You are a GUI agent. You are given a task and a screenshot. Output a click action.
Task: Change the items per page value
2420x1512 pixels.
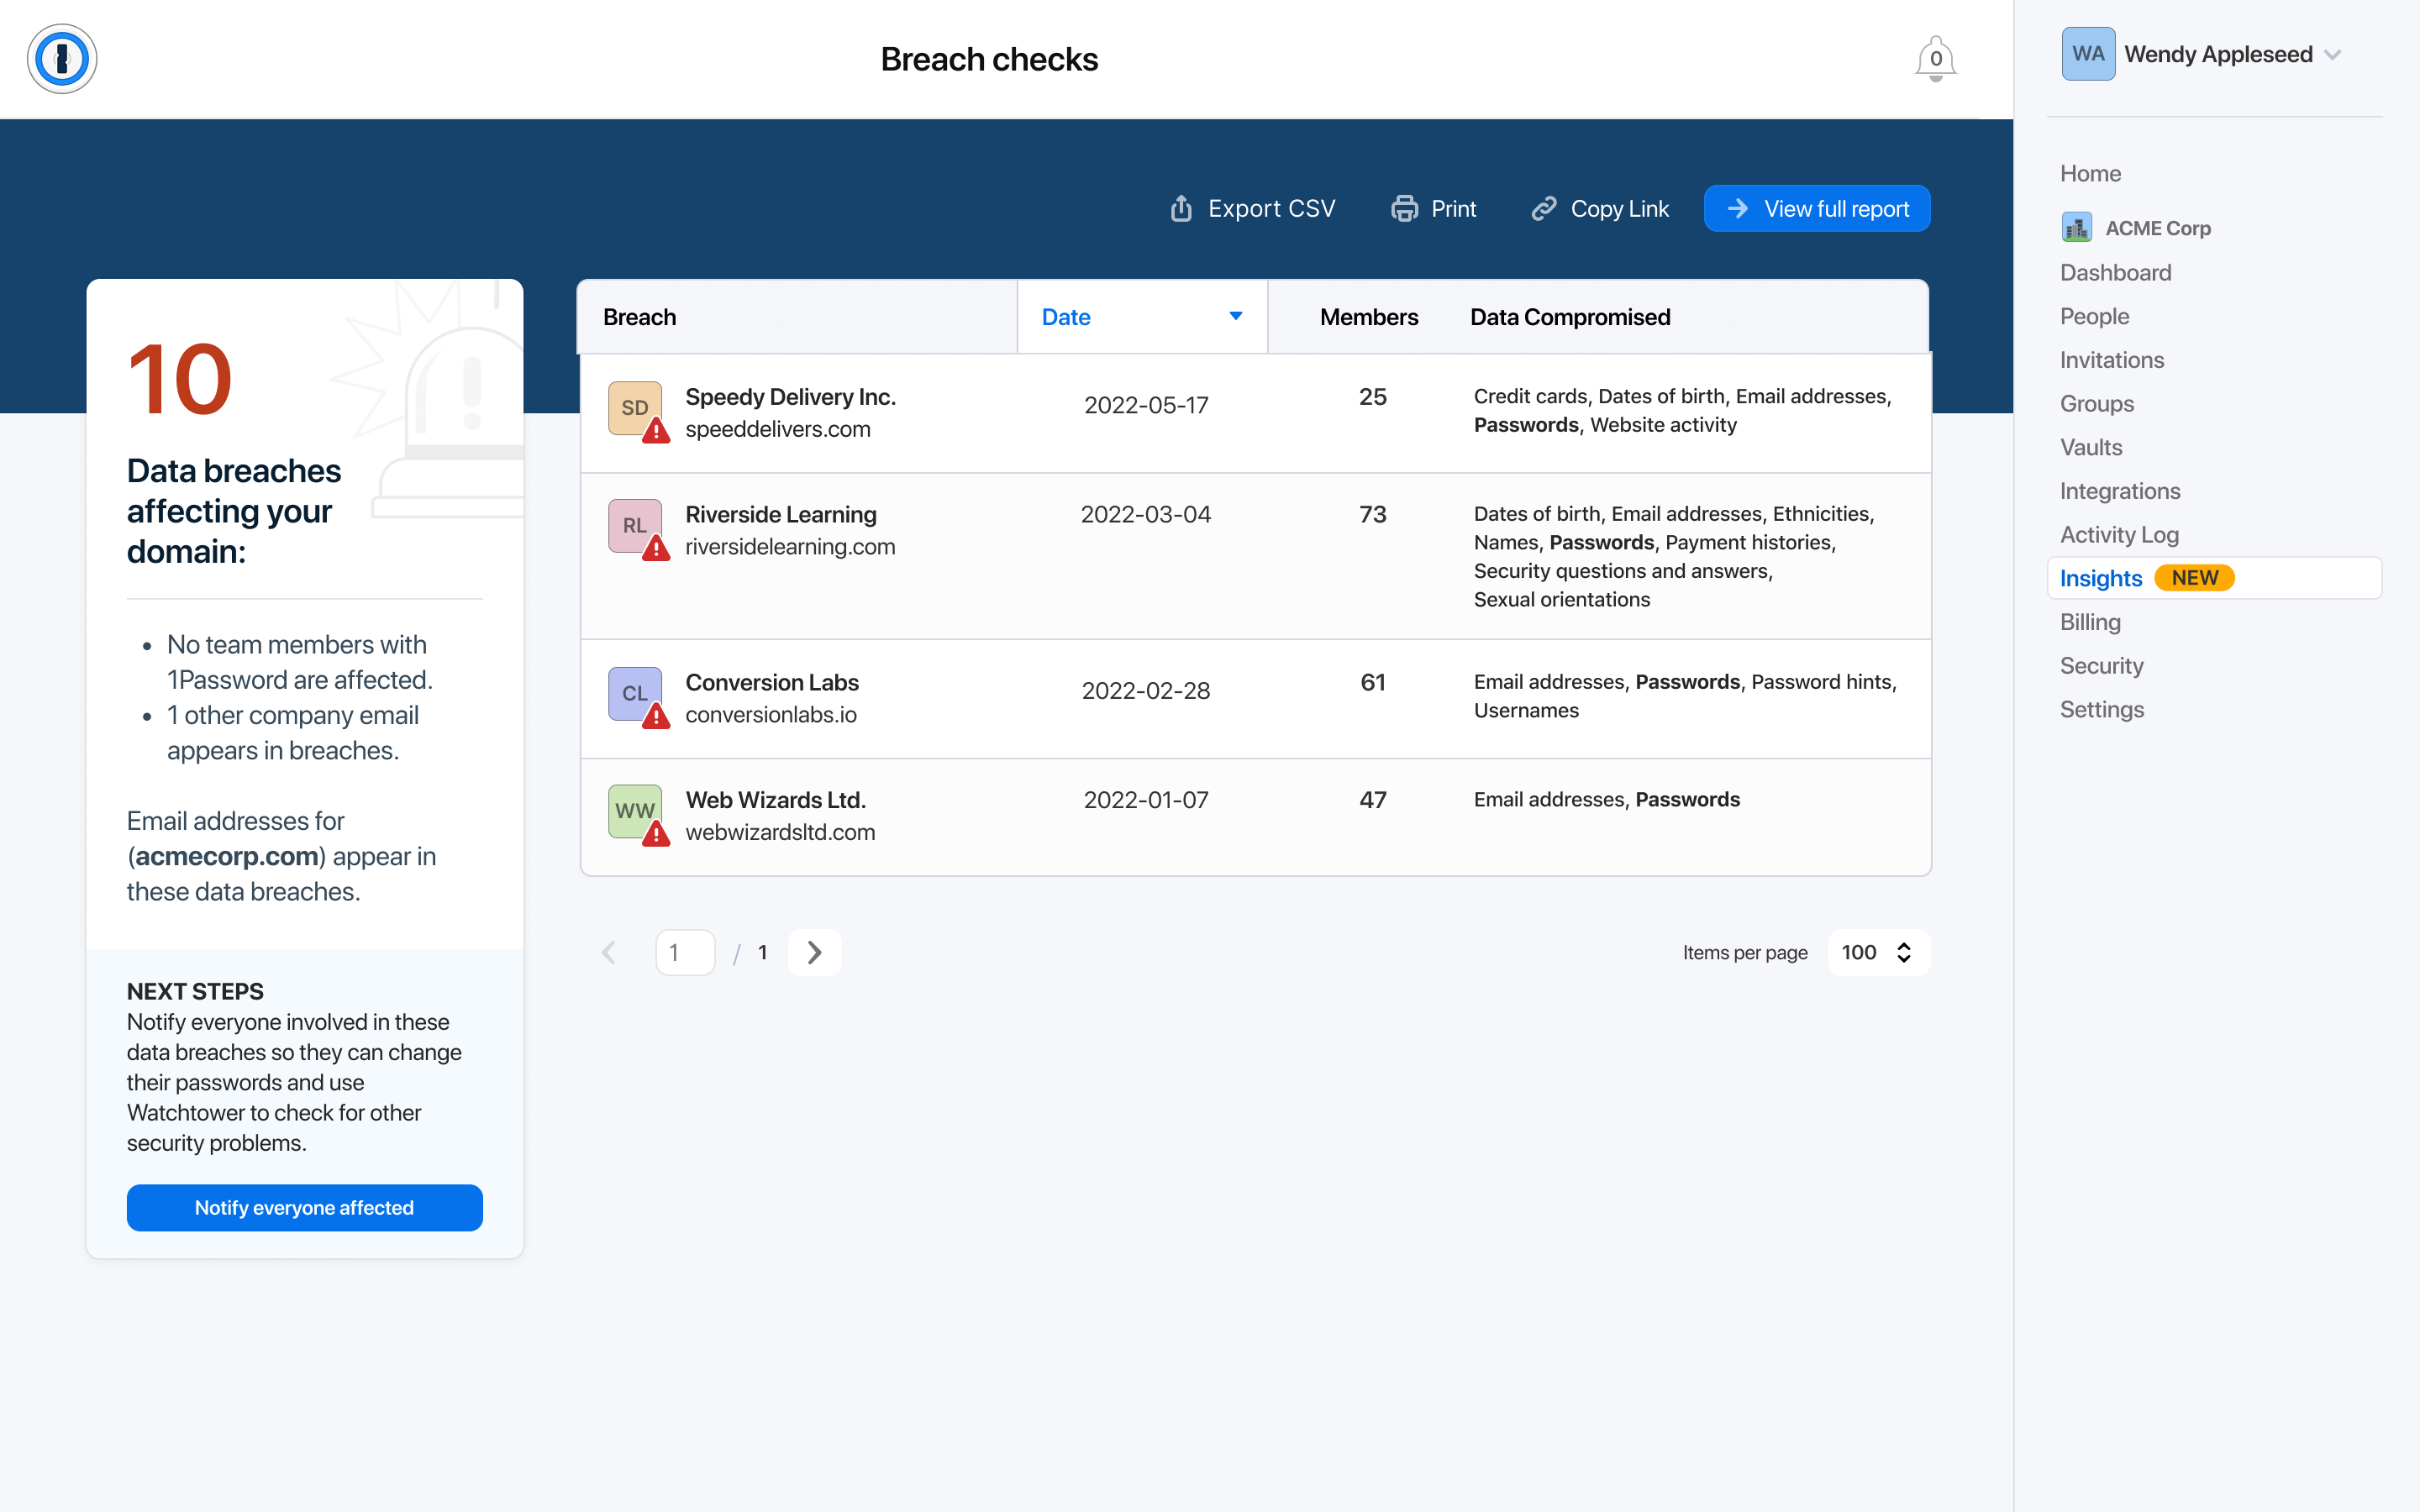(1877, 952)
